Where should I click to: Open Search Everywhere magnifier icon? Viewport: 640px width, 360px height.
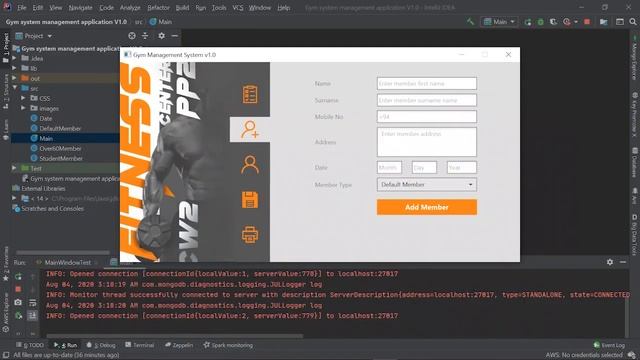point(633,22)
